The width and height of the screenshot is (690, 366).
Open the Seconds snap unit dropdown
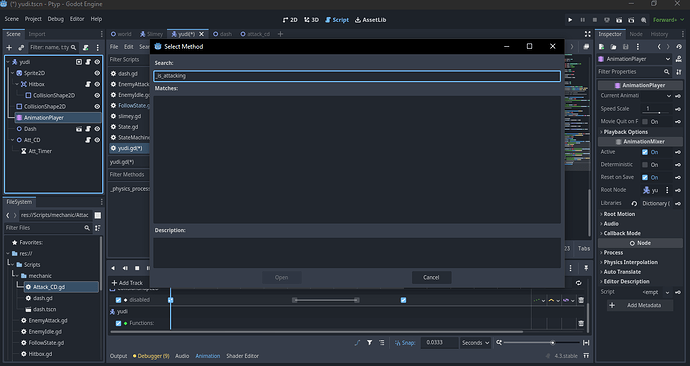click(x=475, y=343)
